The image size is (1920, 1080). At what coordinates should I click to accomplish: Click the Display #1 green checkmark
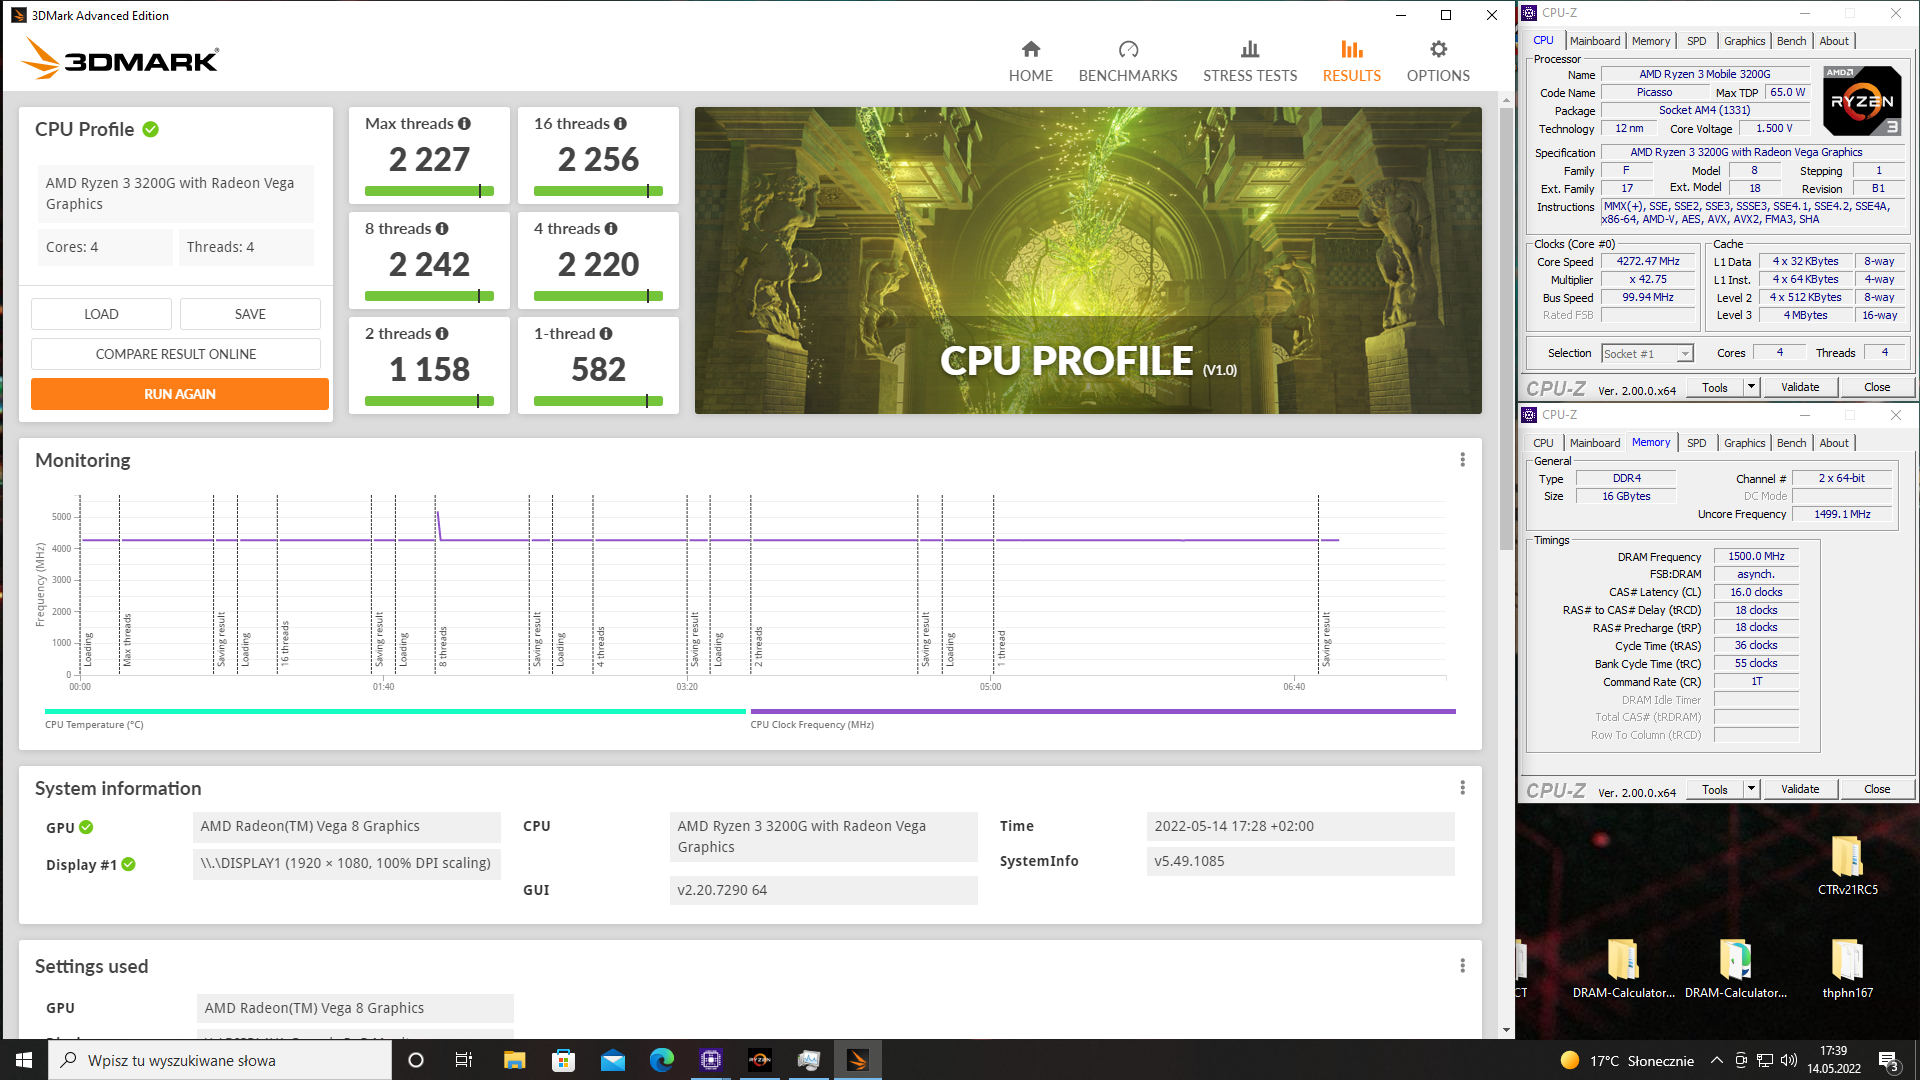[129, 864]
